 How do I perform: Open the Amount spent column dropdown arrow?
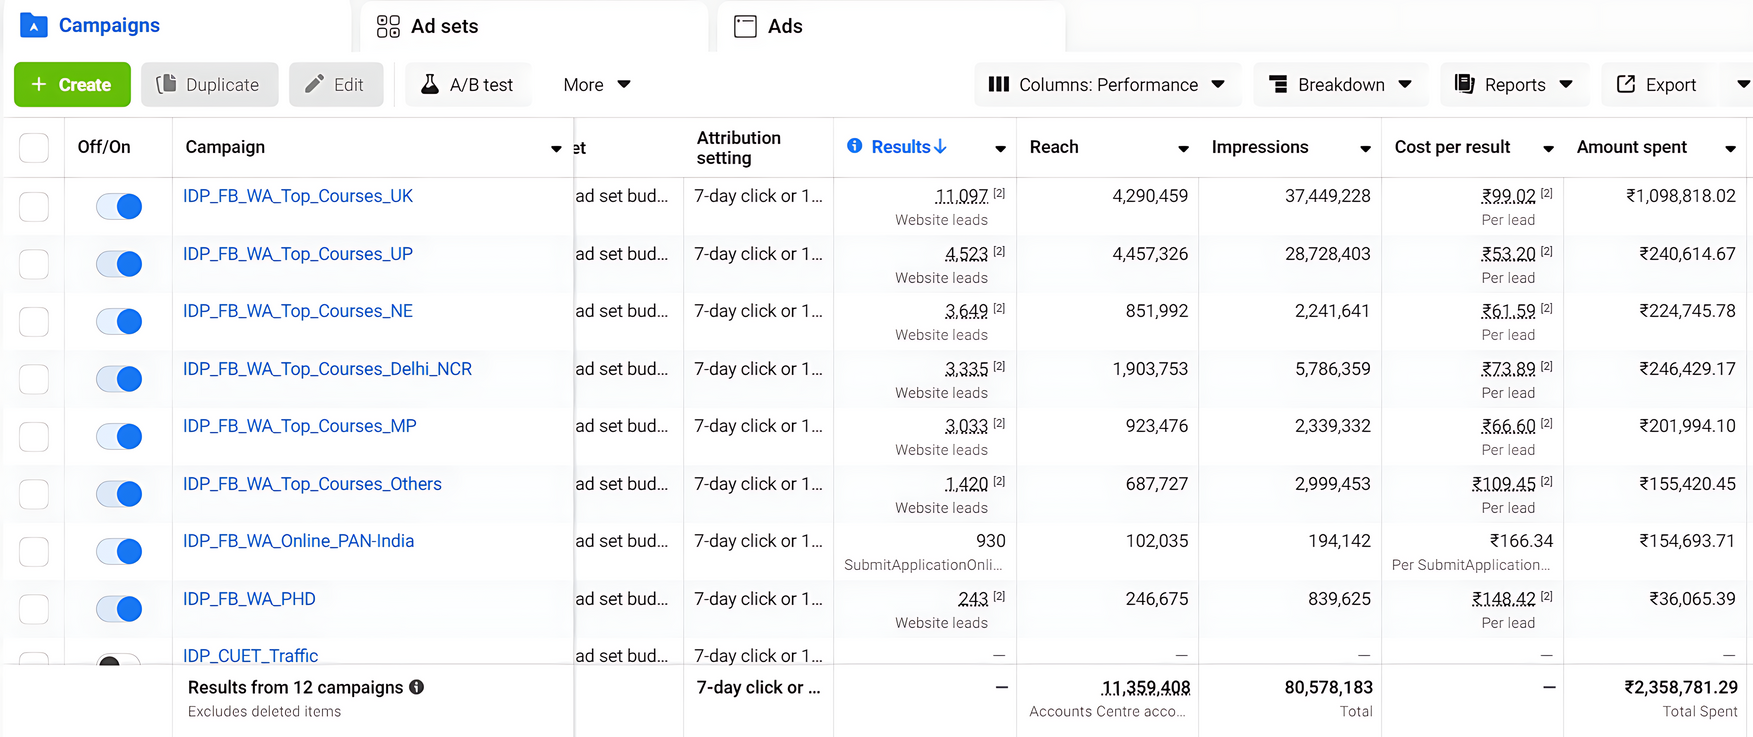[x=1730, y=148]
